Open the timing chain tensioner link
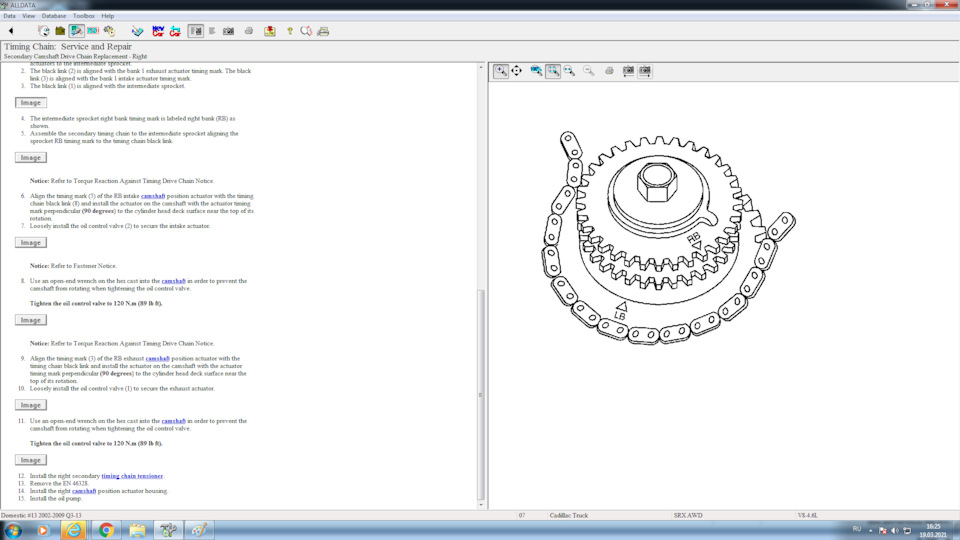Viewport: 960px width, 540px height. (132, 476)
